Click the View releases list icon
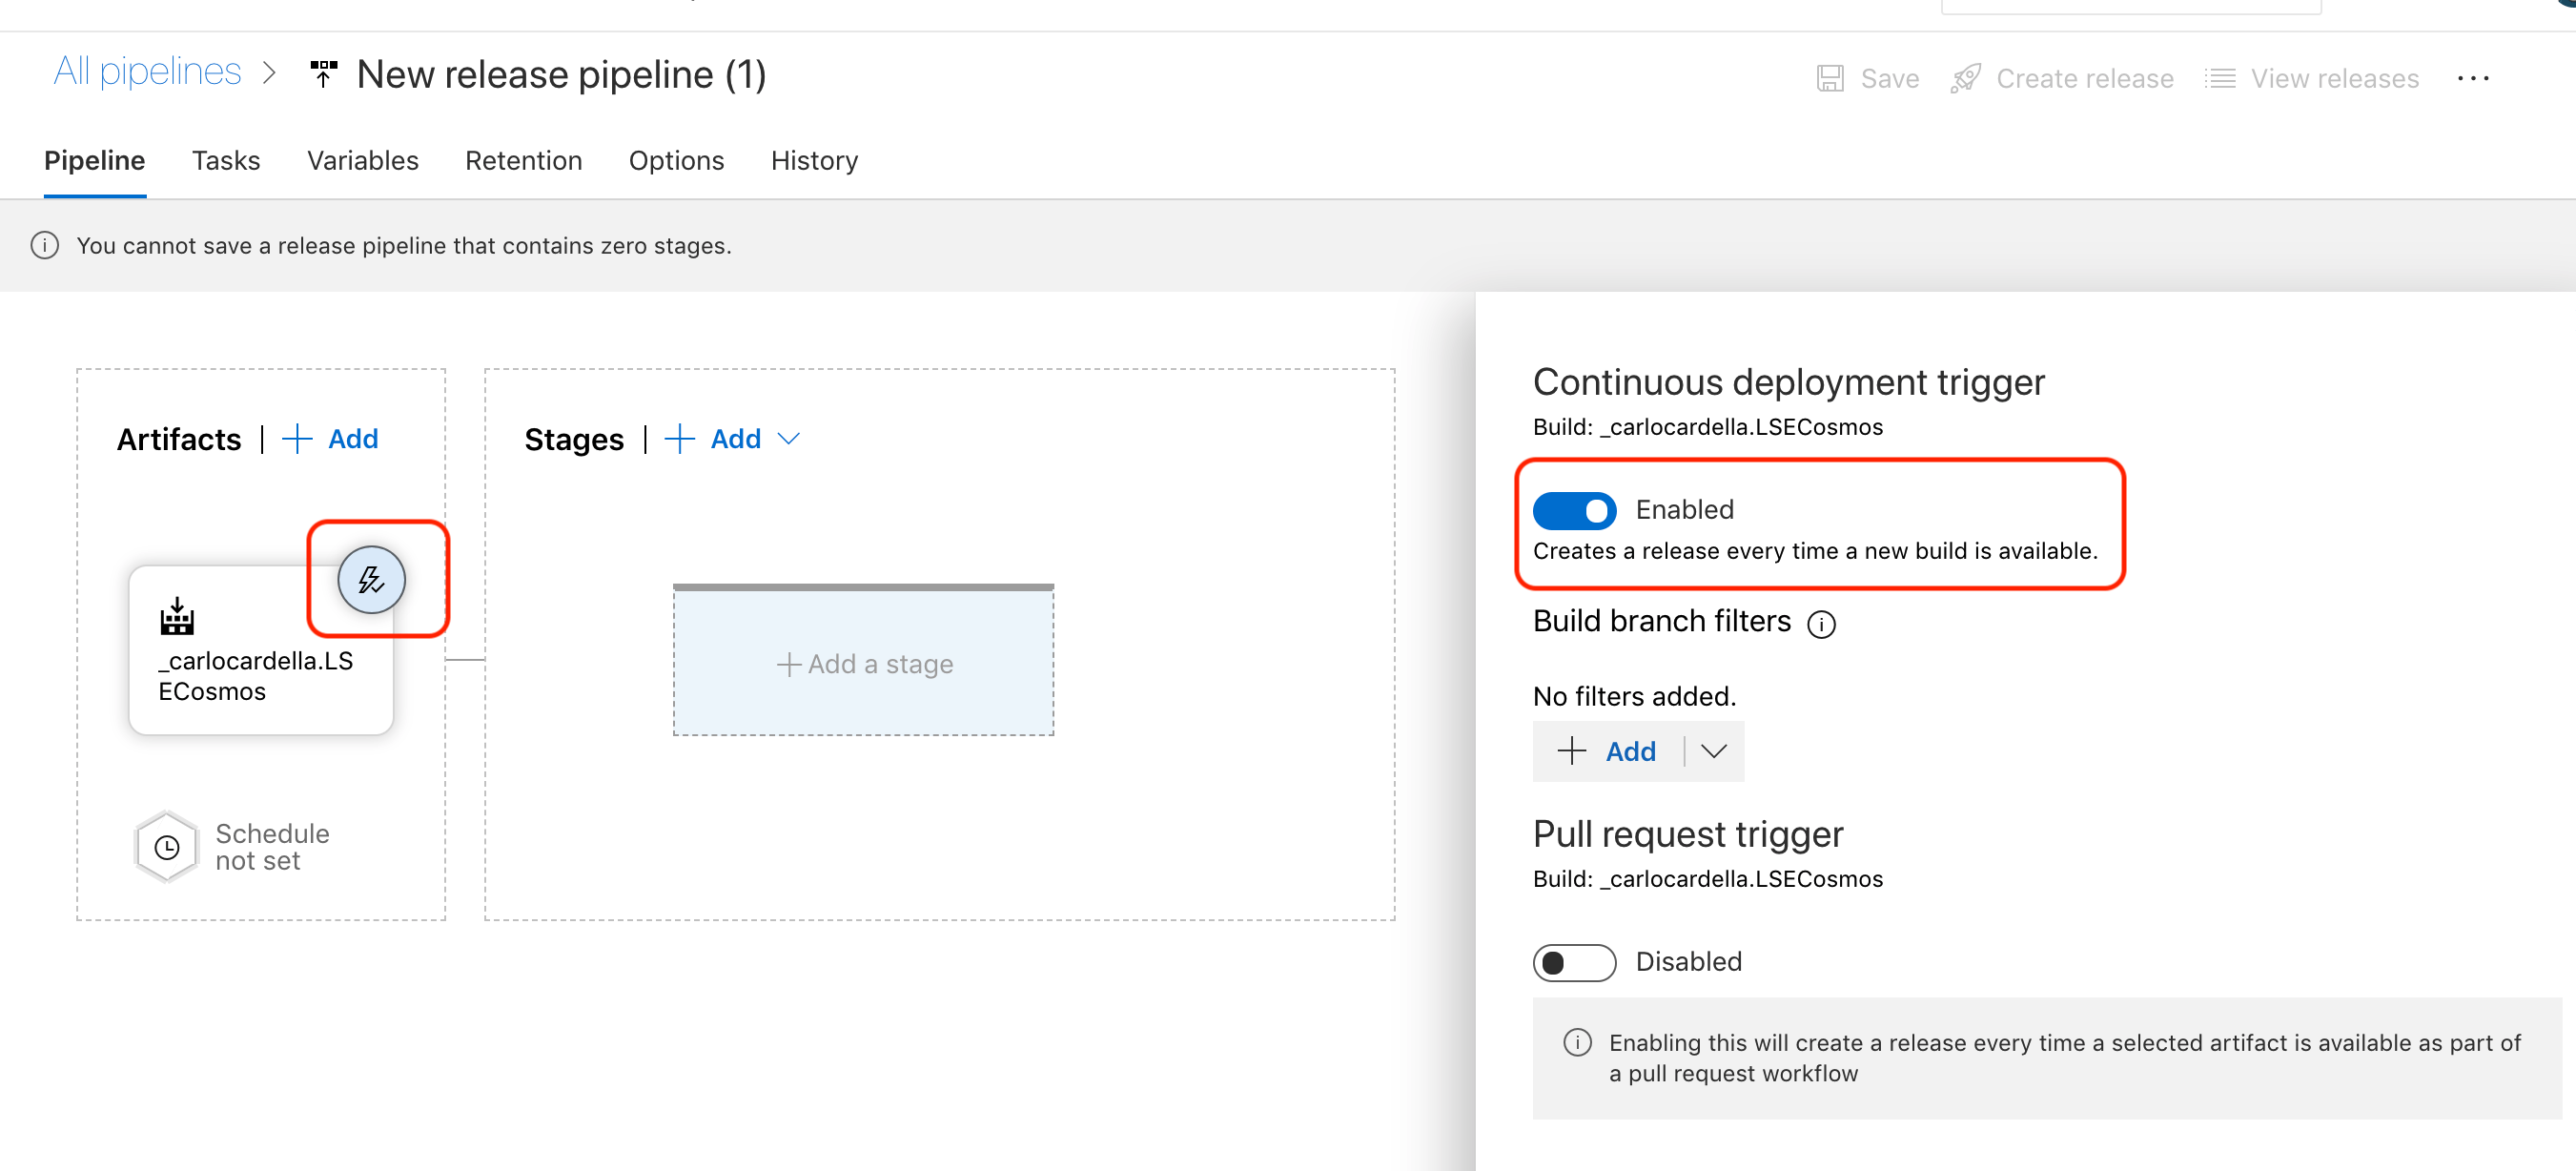This screenshot has width=2576, height=1171. pos(2220,78)
